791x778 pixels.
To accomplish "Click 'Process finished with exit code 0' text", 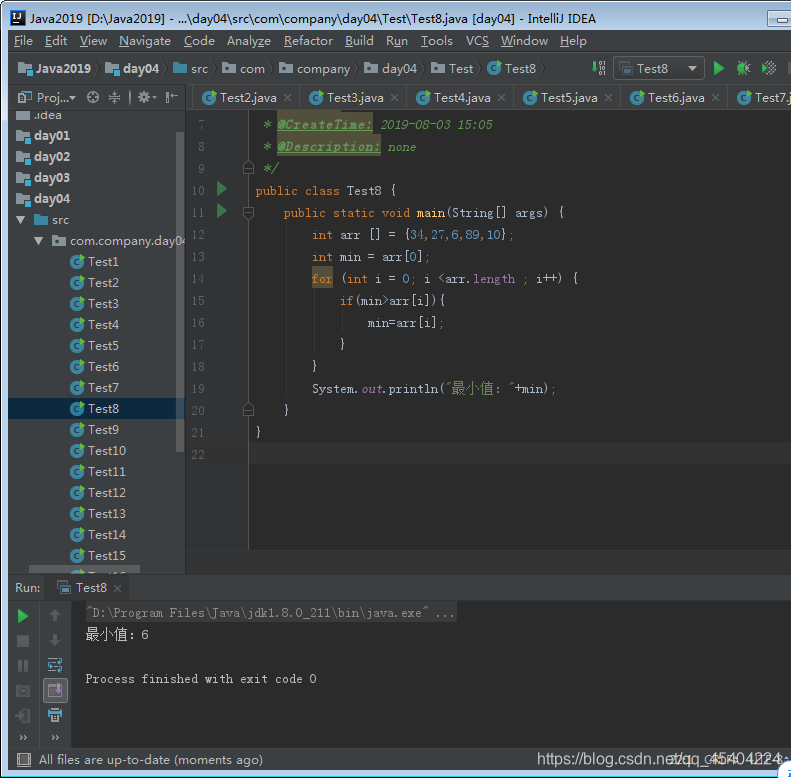I will coord(201,679).
